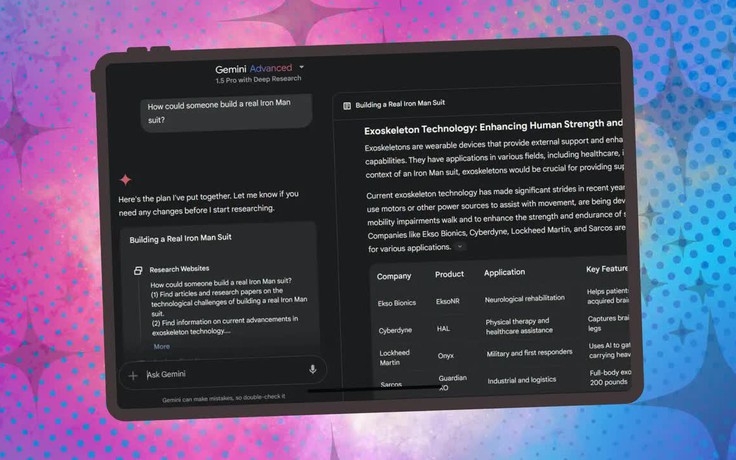Select the Company column header

tap(394, 275)
